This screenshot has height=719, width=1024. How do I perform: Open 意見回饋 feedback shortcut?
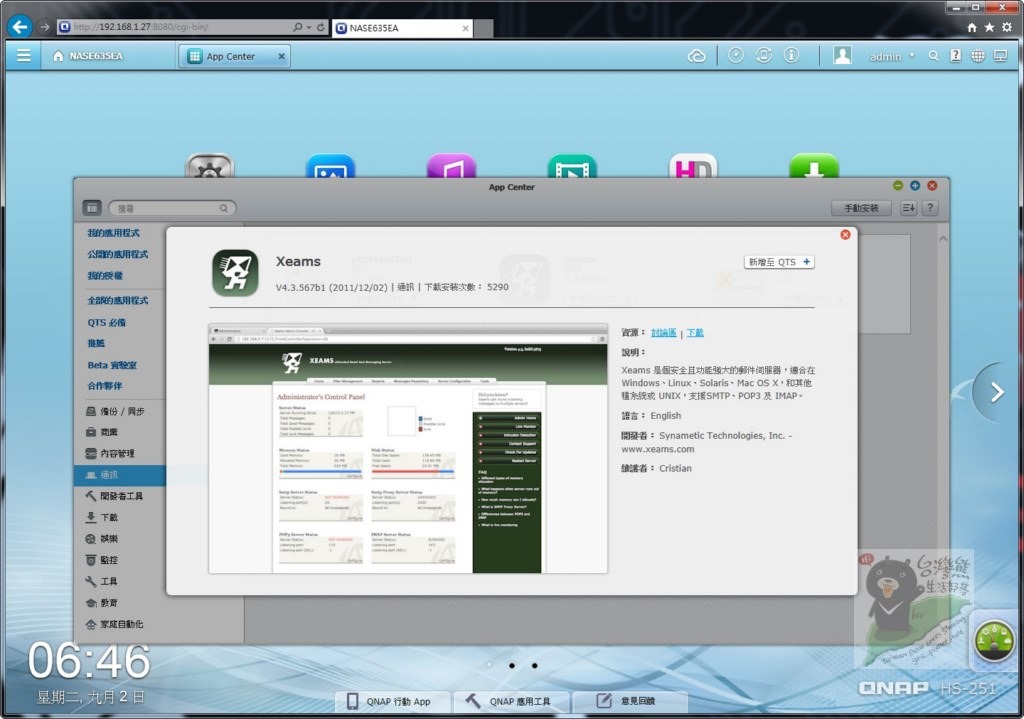point(628,701)
